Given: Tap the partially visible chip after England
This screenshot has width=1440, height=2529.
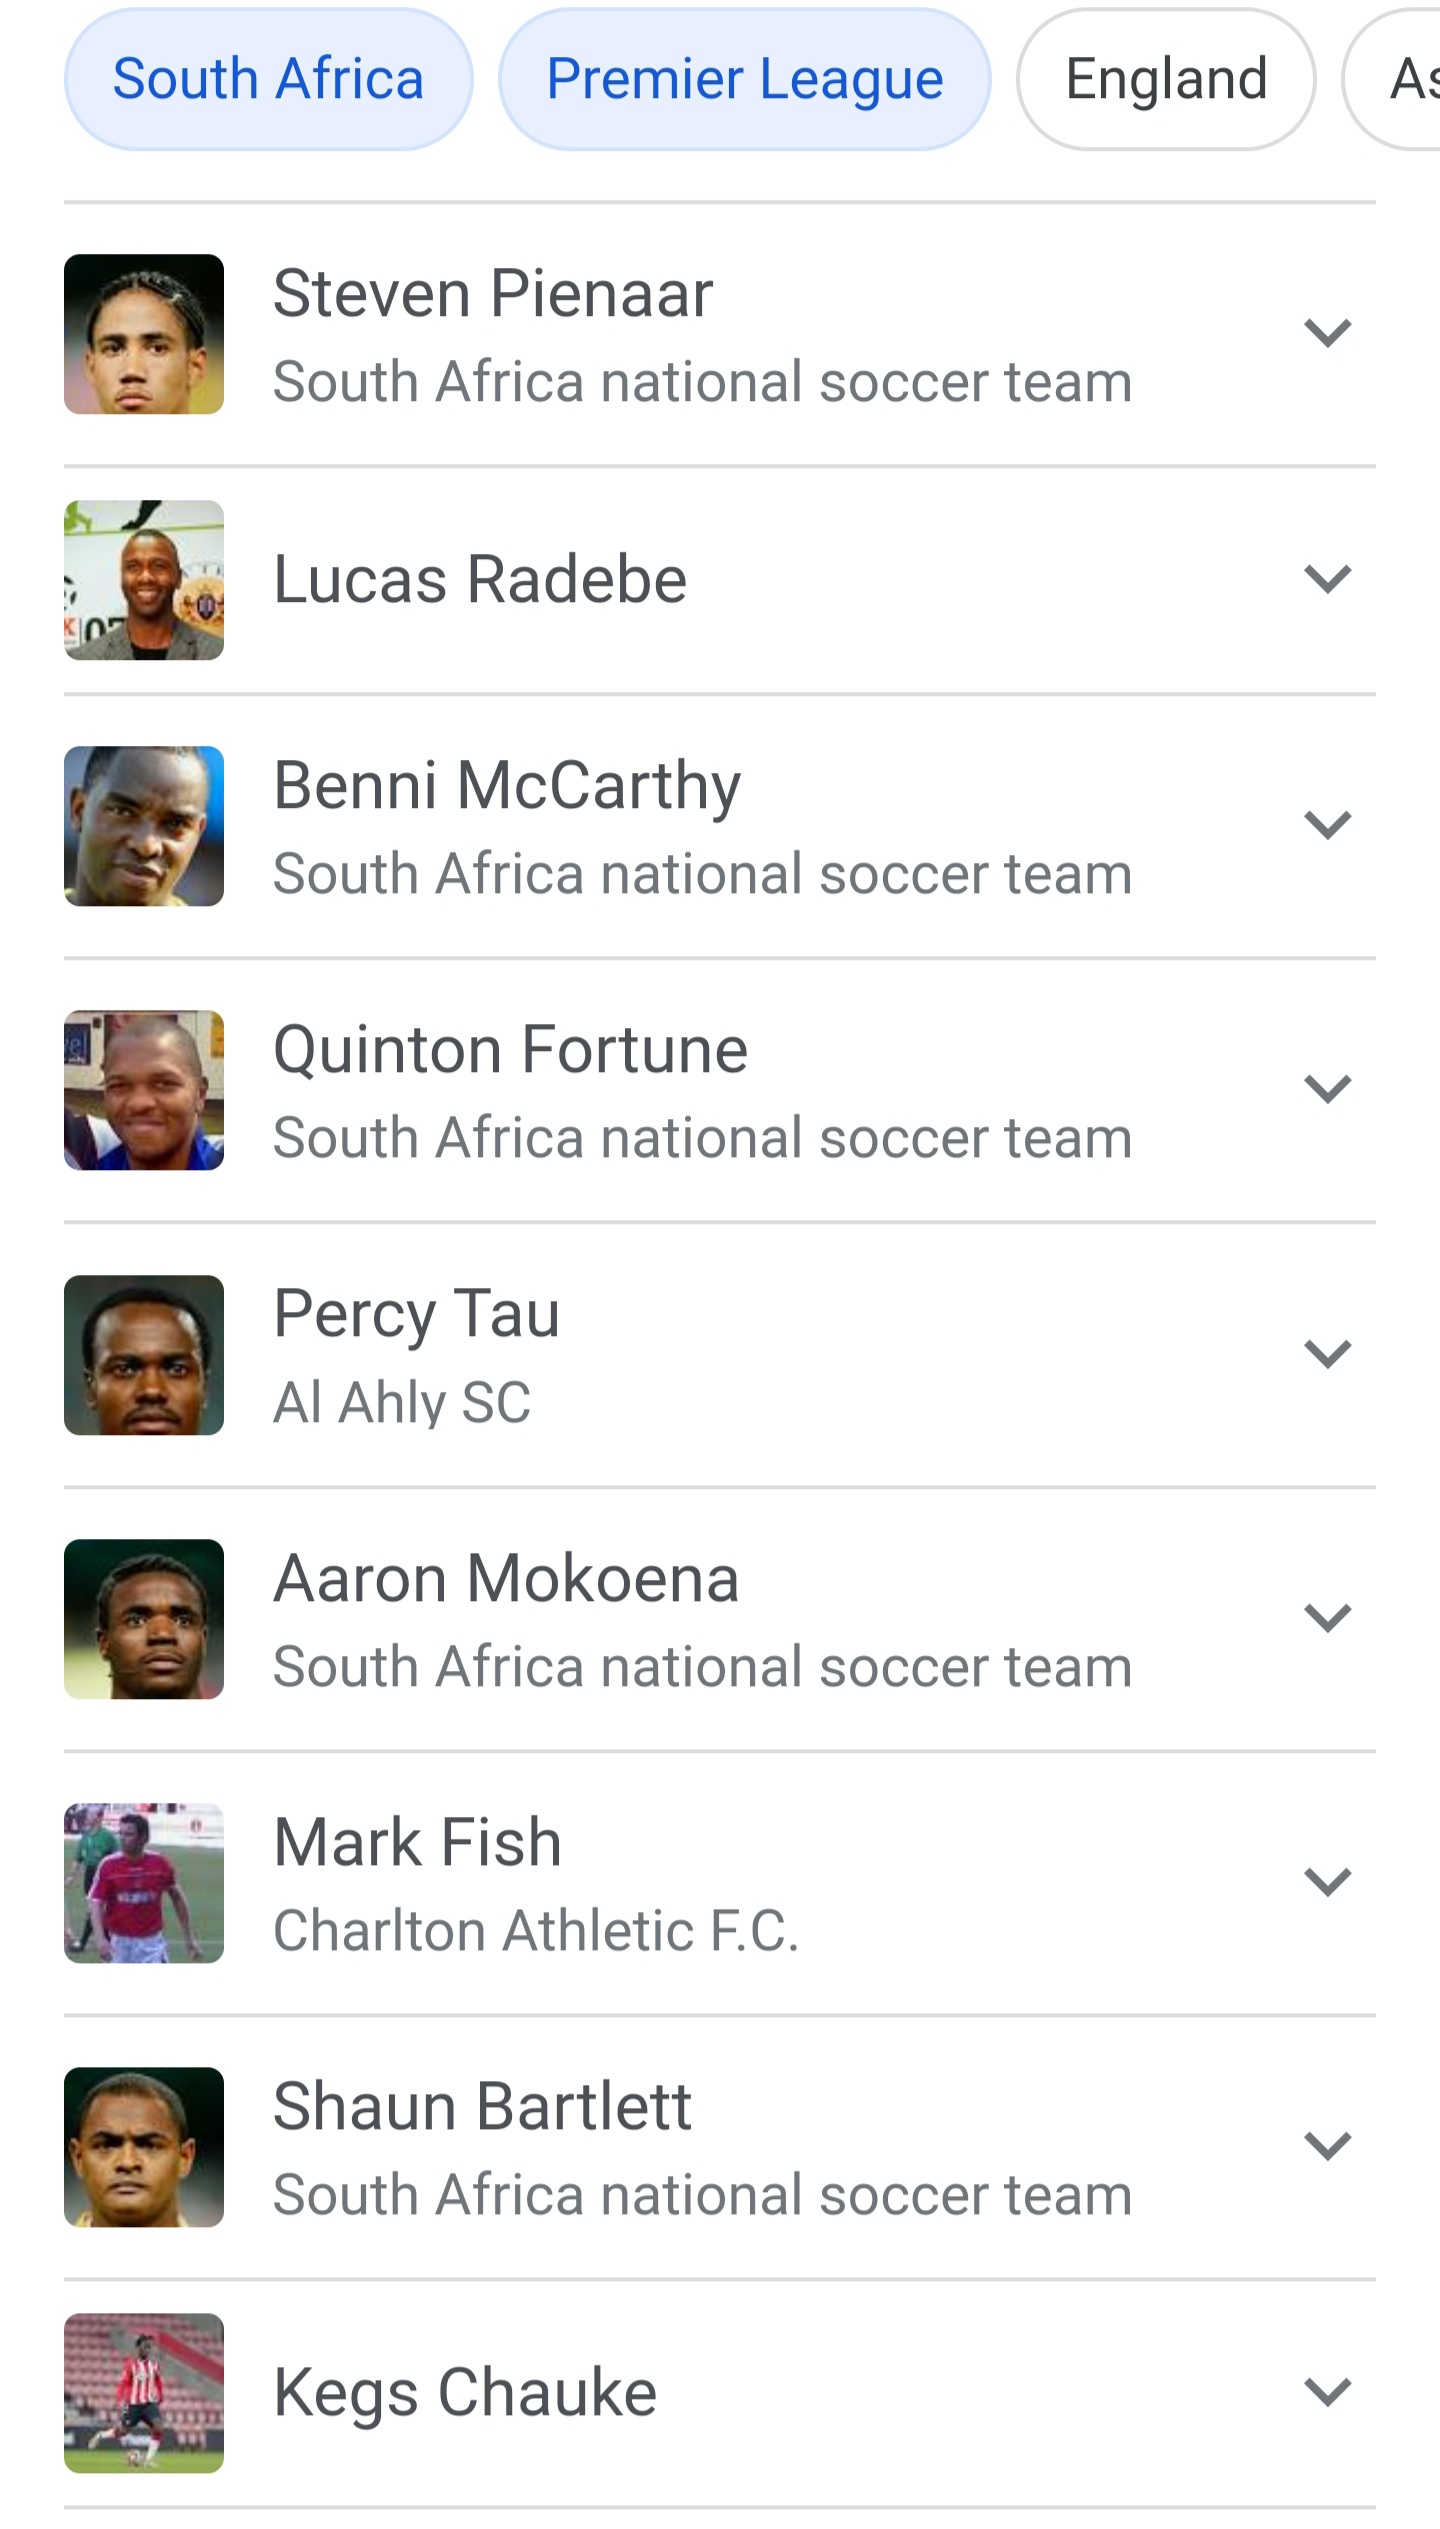Looking at the screenshot, I should (x=1405, y=79).
